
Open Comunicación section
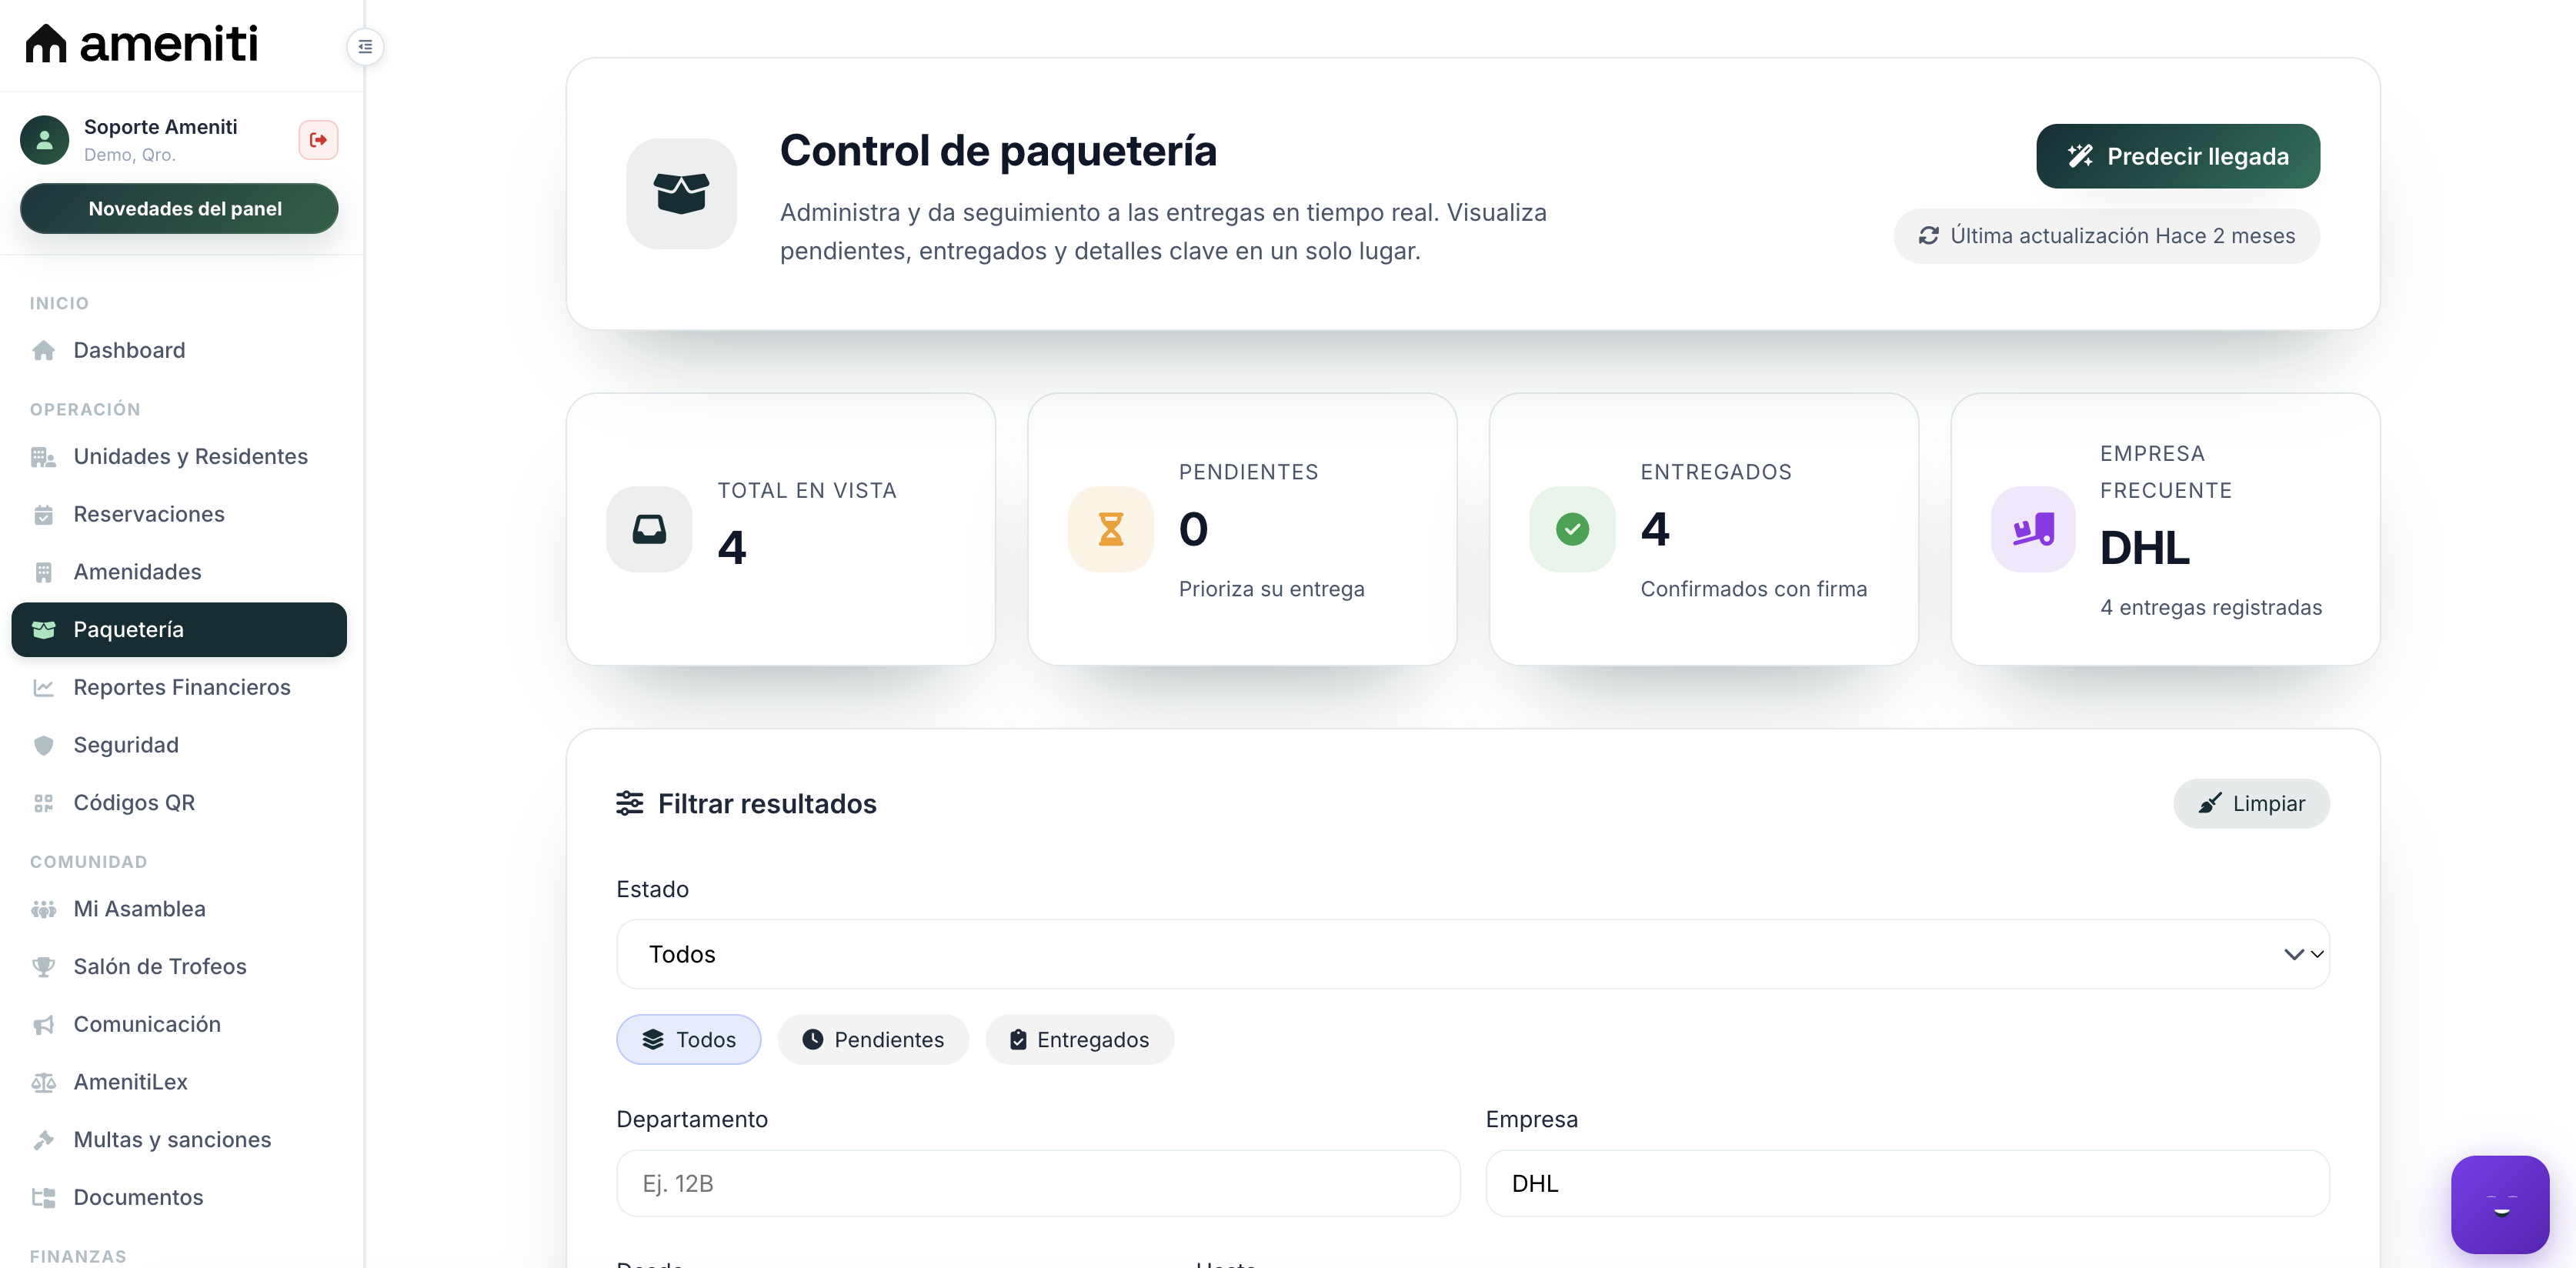[x=179, y=1025]
